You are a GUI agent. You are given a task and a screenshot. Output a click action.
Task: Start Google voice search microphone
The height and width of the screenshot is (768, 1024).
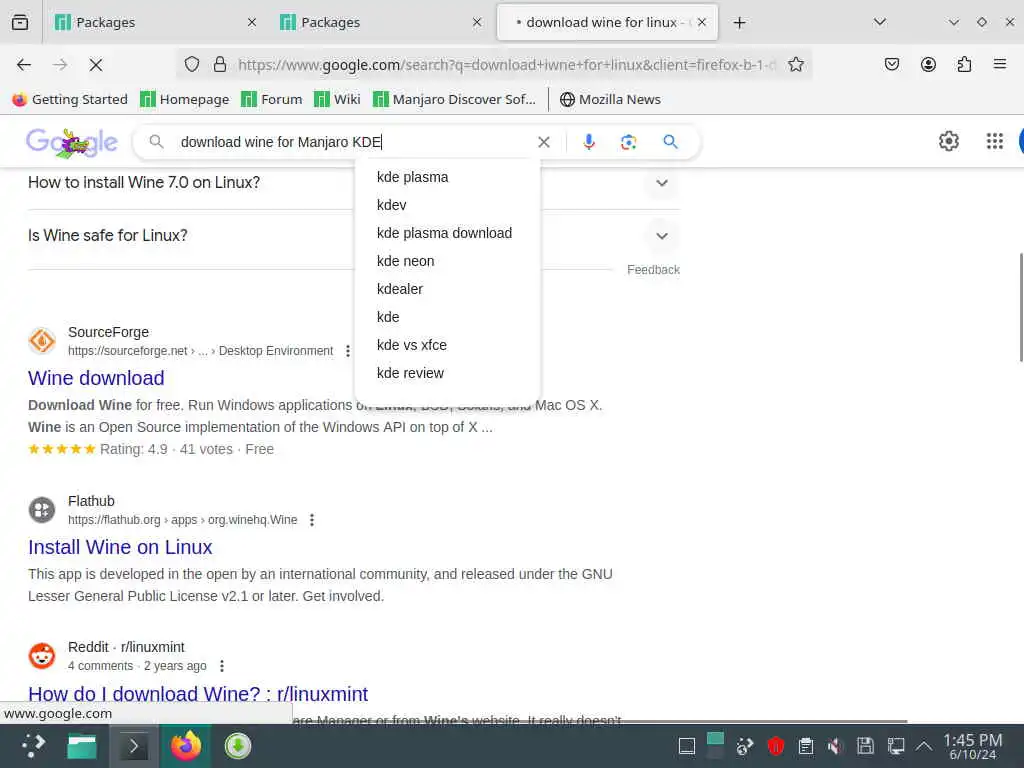[588, 142]
